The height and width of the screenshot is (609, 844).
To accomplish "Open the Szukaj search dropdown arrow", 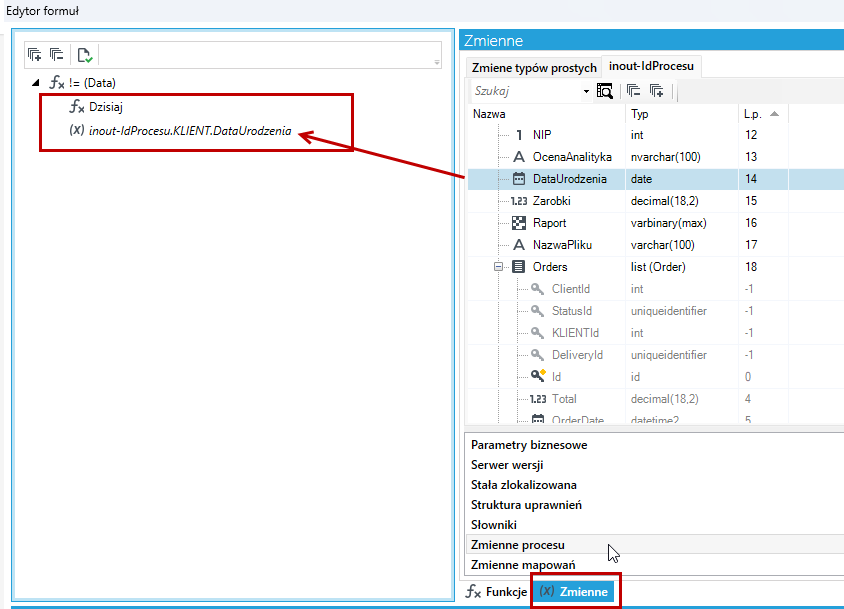I will (586, 92).
